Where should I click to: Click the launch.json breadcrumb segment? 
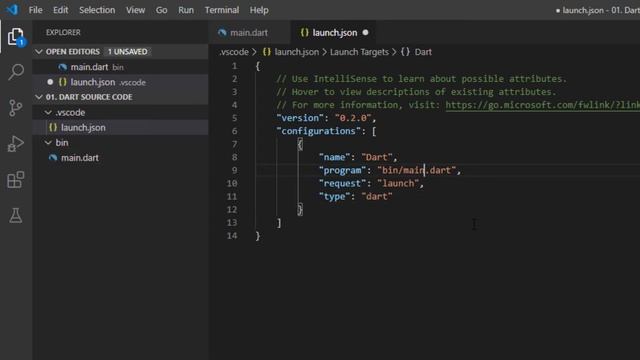(x=297, y=52)
